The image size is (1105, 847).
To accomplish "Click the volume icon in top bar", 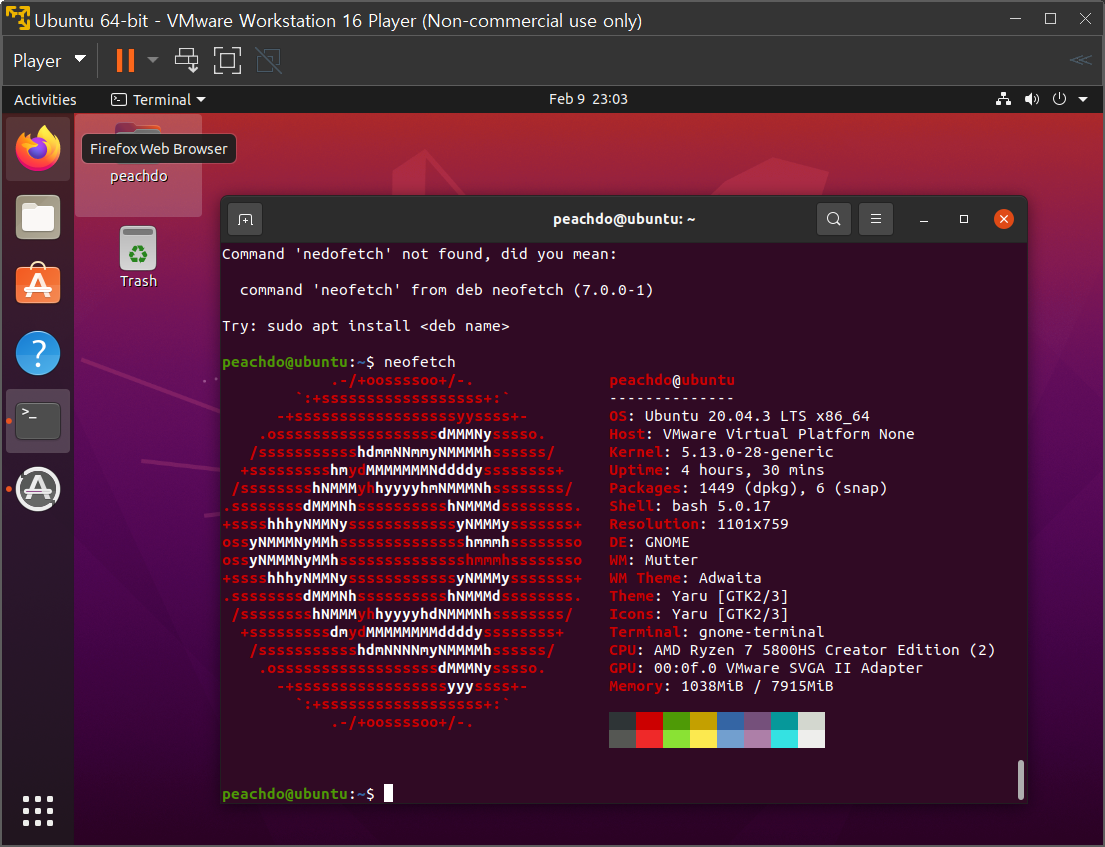I will click(1032, 99).
